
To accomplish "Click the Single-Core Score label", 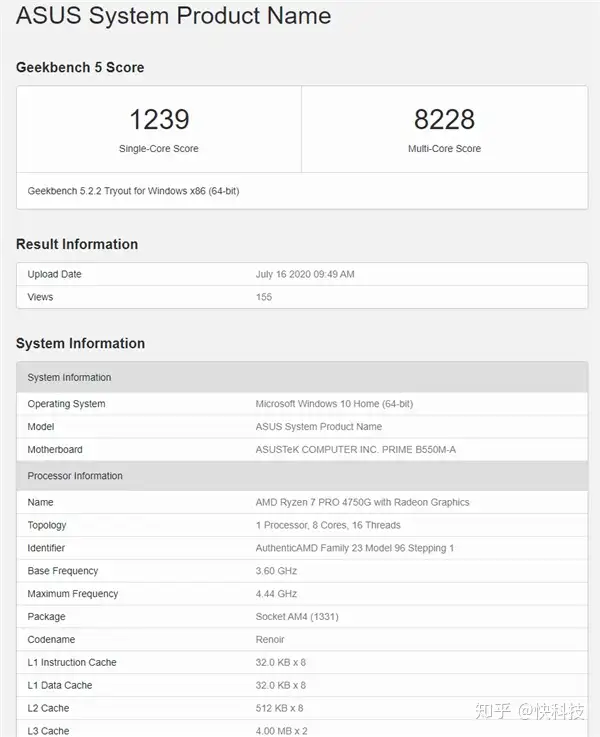I will click(159, 149).
